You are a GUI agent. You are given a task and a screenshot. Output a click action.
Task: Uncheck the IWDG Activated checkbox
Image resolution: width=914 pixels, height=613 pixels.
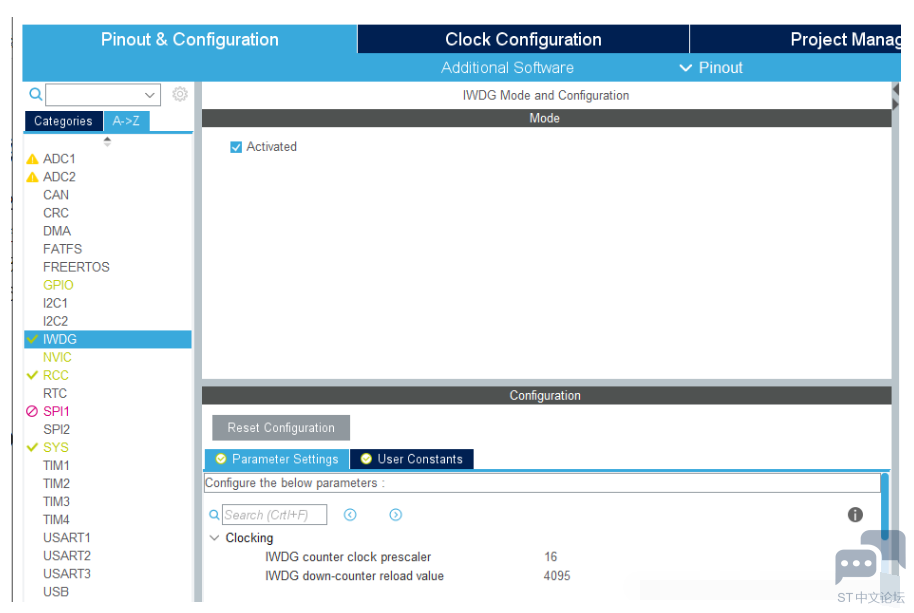point(236,147)
